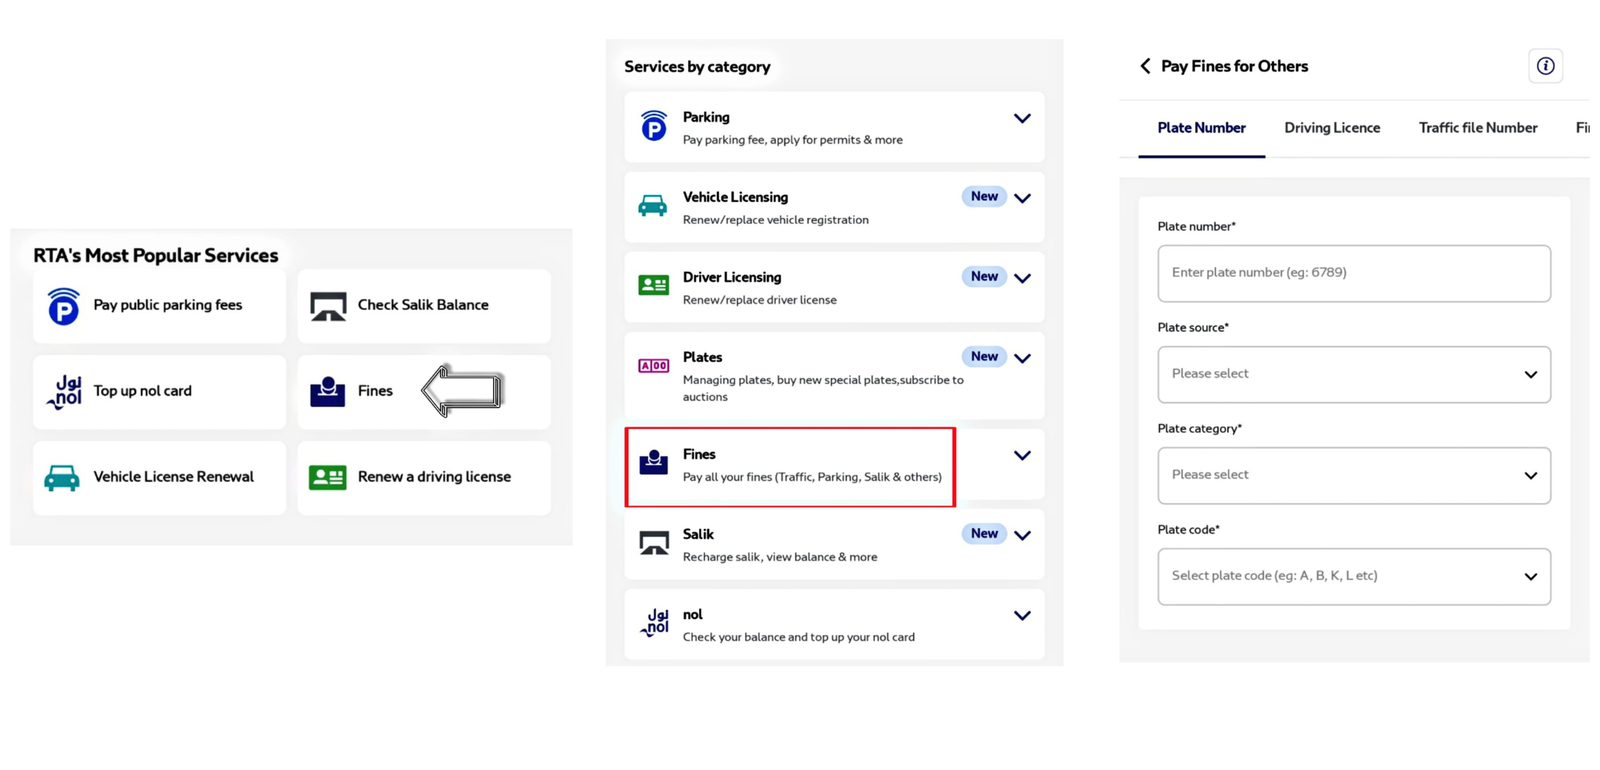Click the Driver Licensing card icon
The image size is (1600, 770).
(653, 286)
